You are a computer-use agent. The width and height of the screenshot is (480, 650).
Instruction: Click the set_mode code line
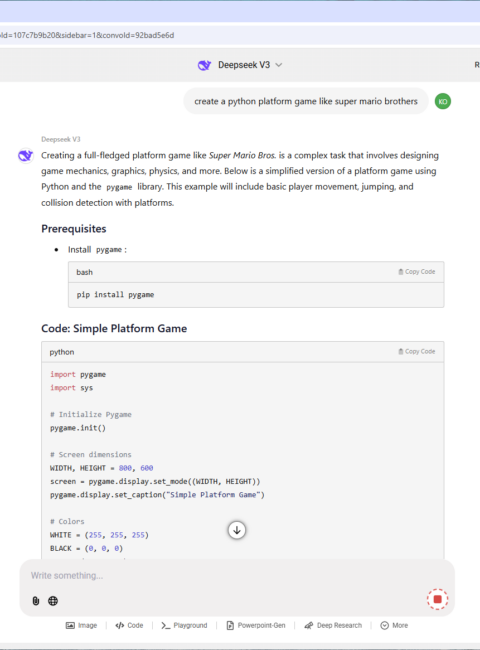click(155, 481)
